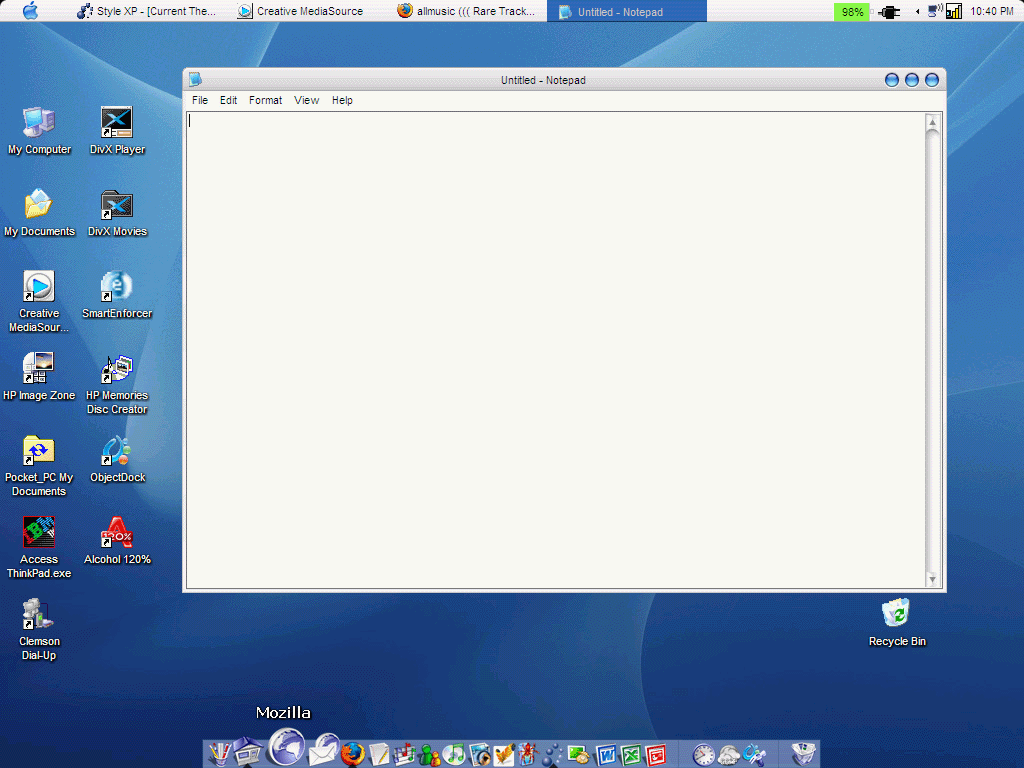Screen dimensions: 1024x768
Task: Click the AC power plug tray icon
Action: [x=889, y=12]
